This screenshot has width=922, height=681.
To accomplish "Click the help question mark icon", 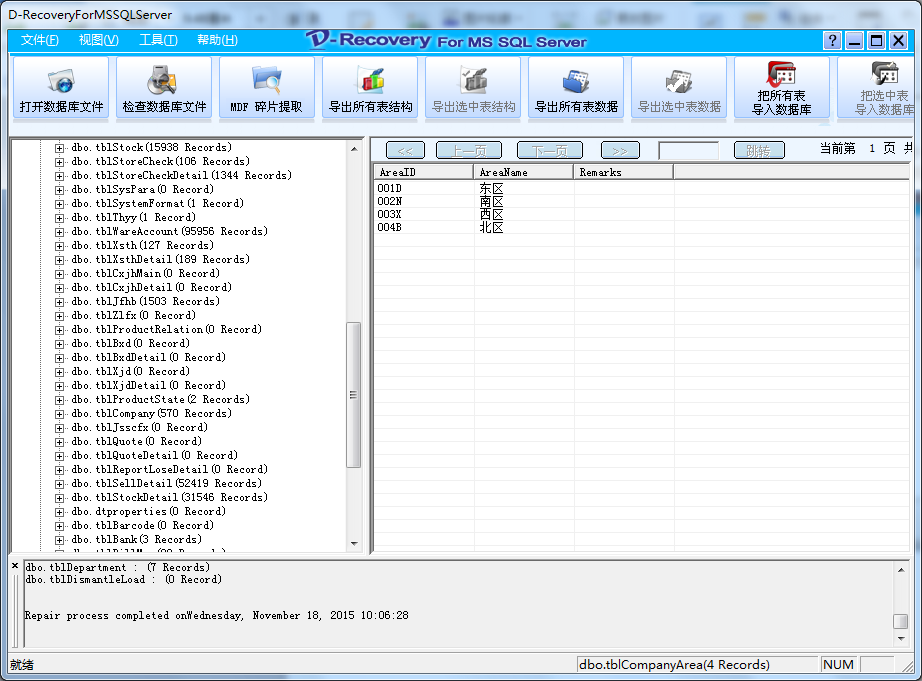I will (x=832, y=41).
